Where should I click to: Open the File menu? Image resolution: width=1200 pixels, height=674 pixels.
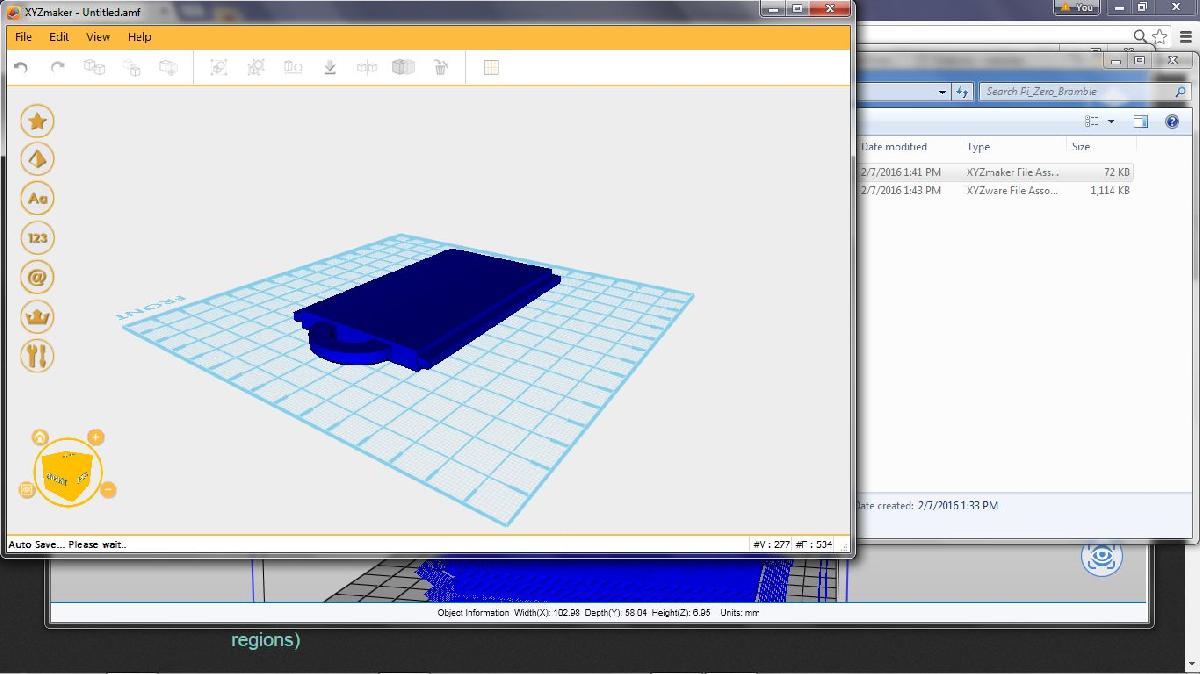(23, 37)
